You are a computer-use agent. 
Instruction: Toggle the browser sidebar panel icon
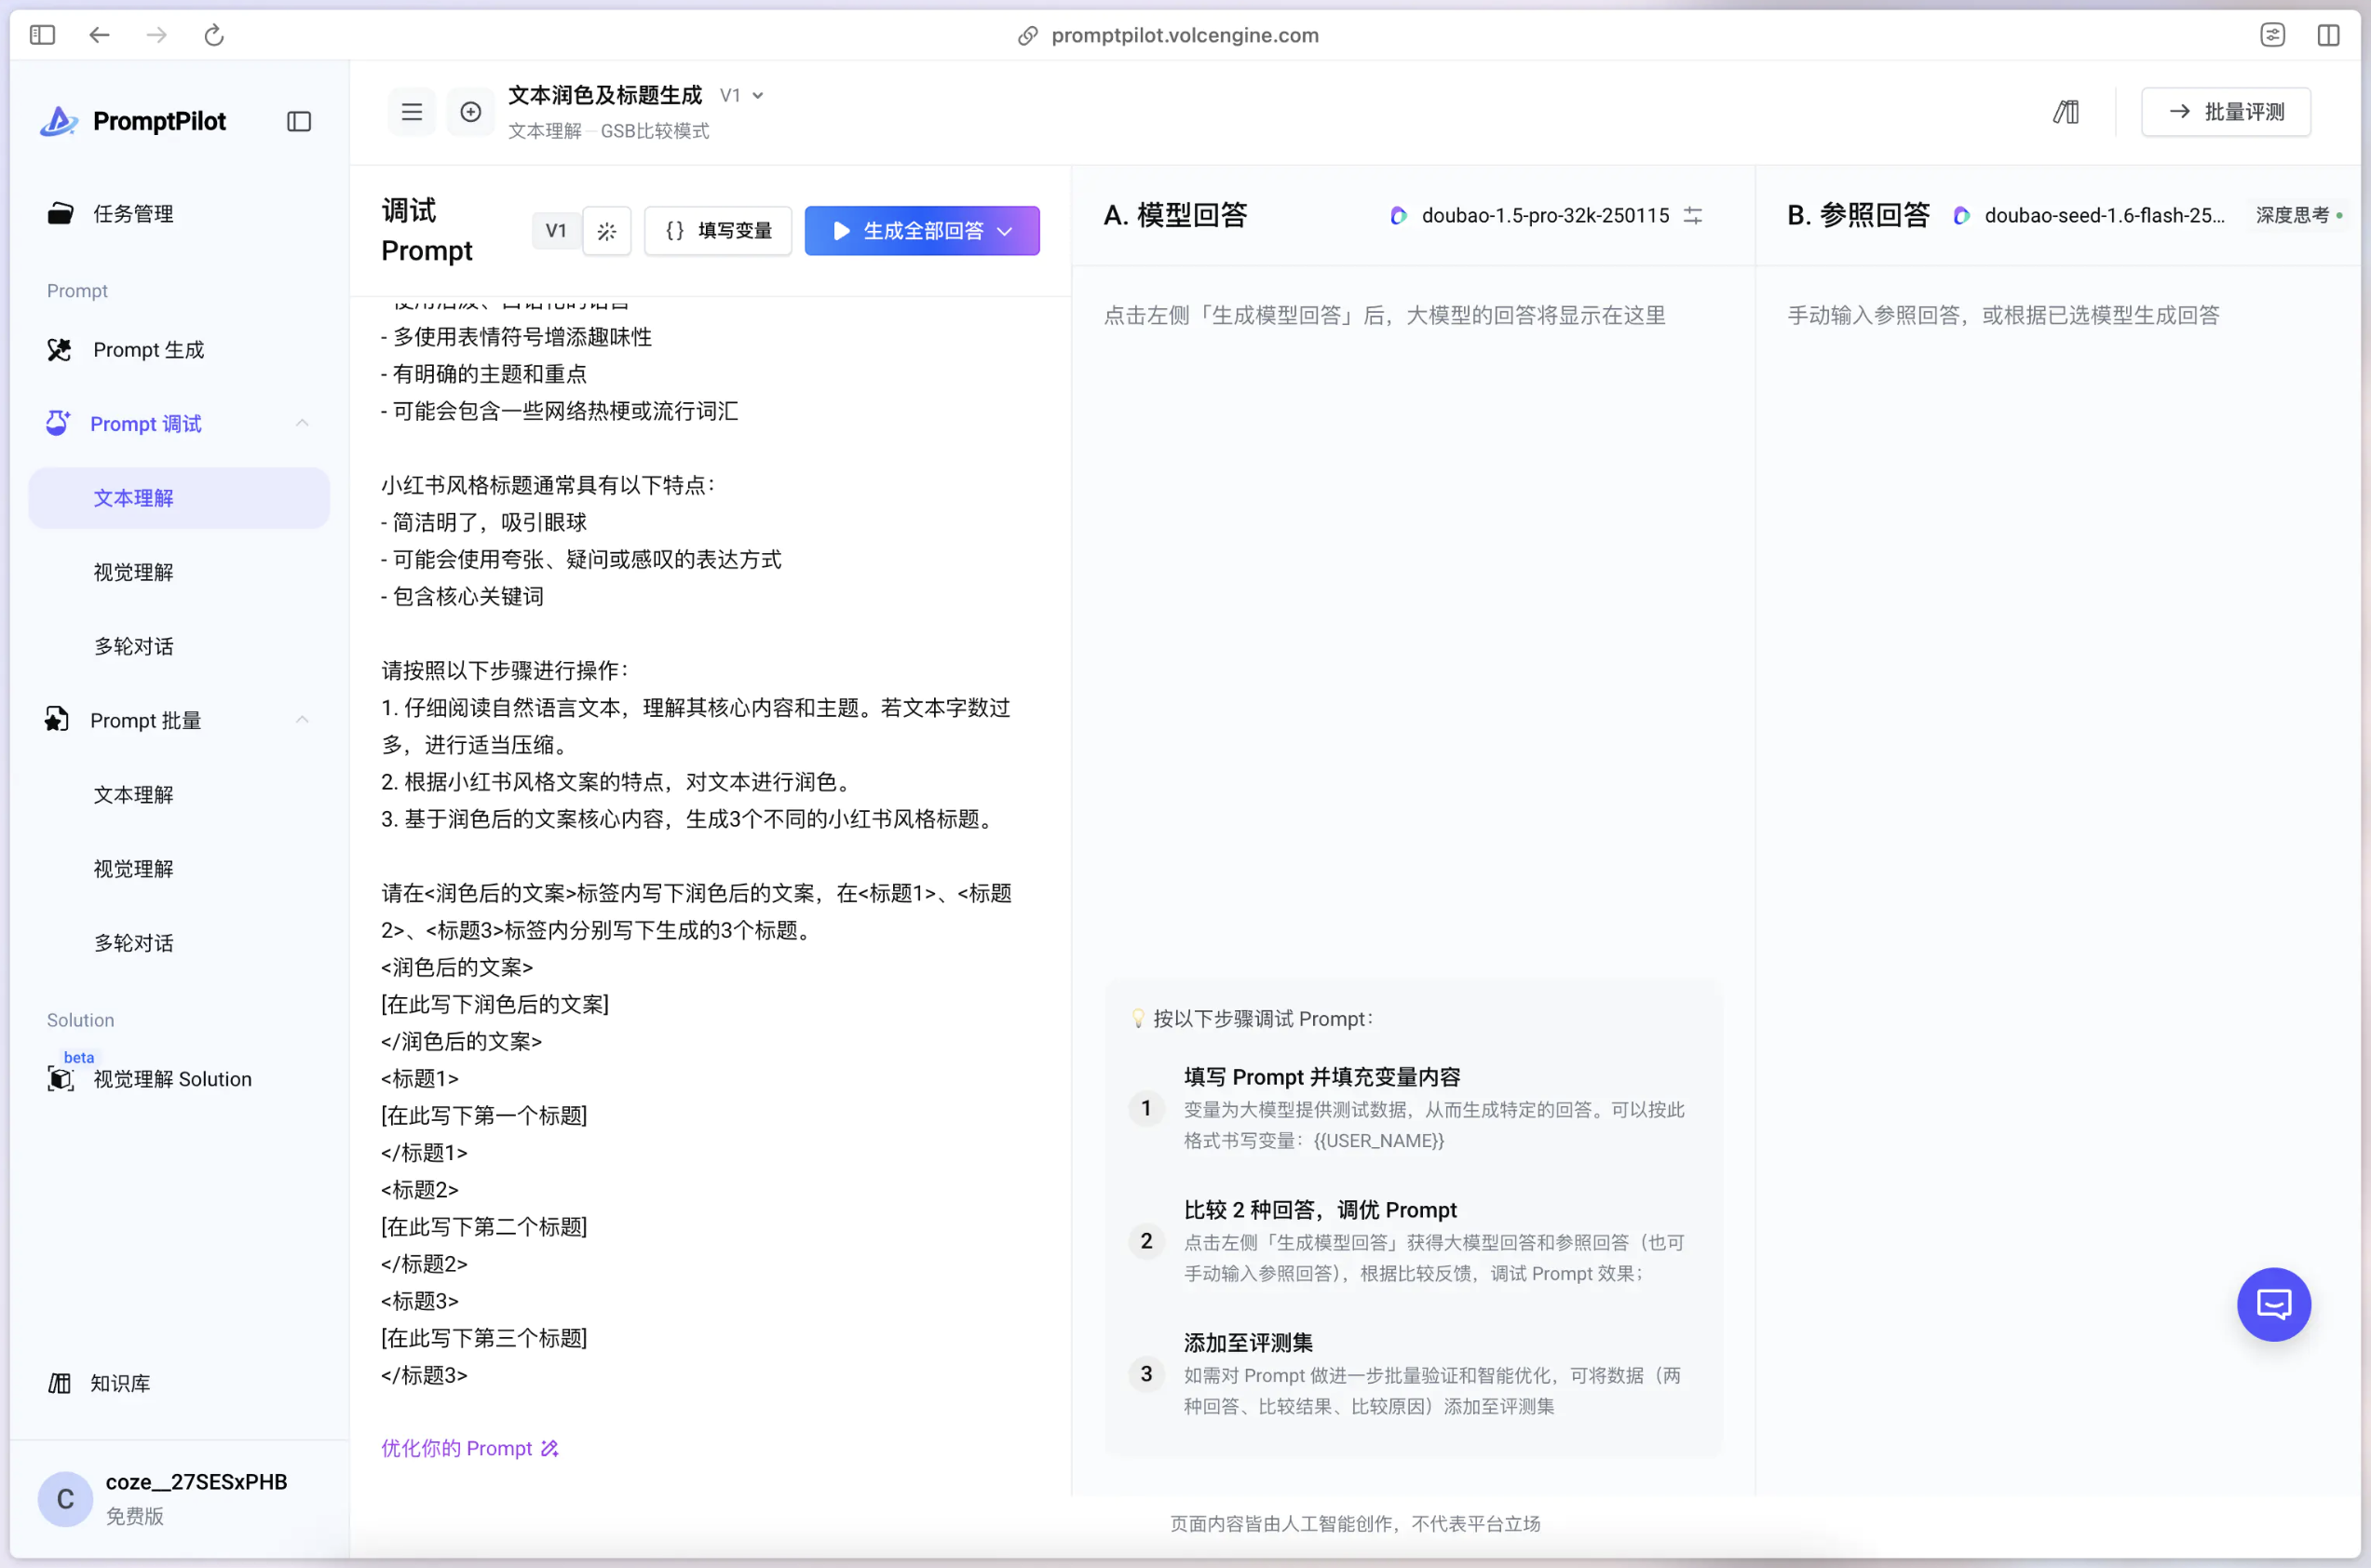pos(42,35)
